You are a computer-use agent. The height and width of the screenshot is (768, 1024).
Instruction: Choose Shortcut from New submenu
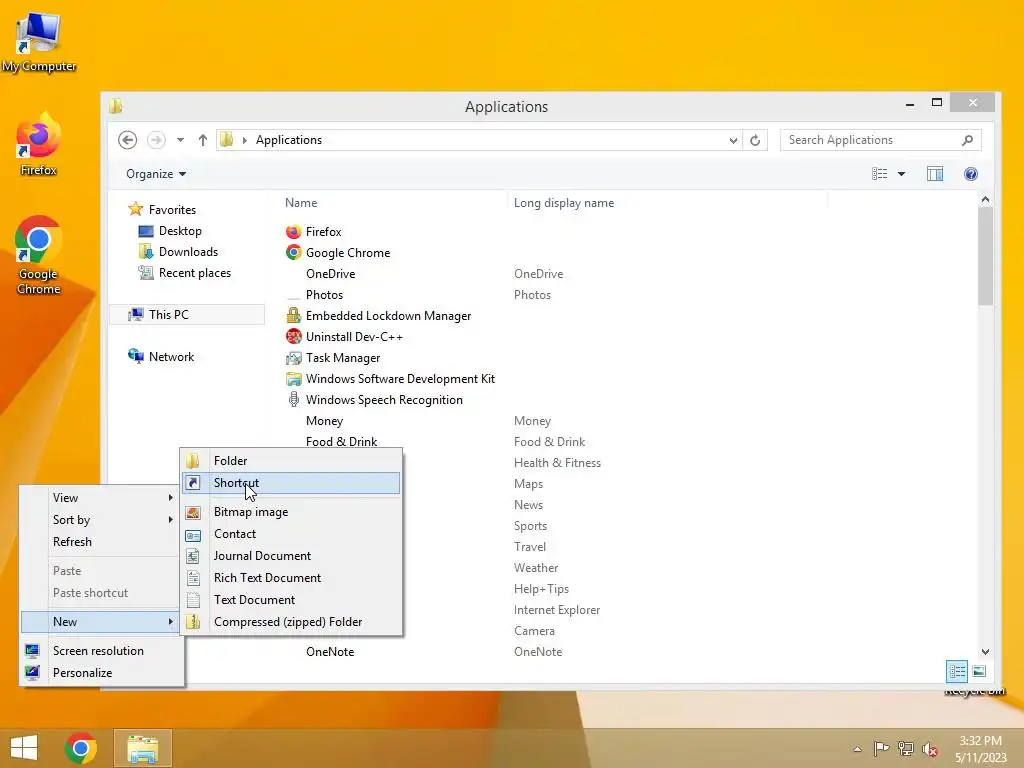click(x=291, y=483)
